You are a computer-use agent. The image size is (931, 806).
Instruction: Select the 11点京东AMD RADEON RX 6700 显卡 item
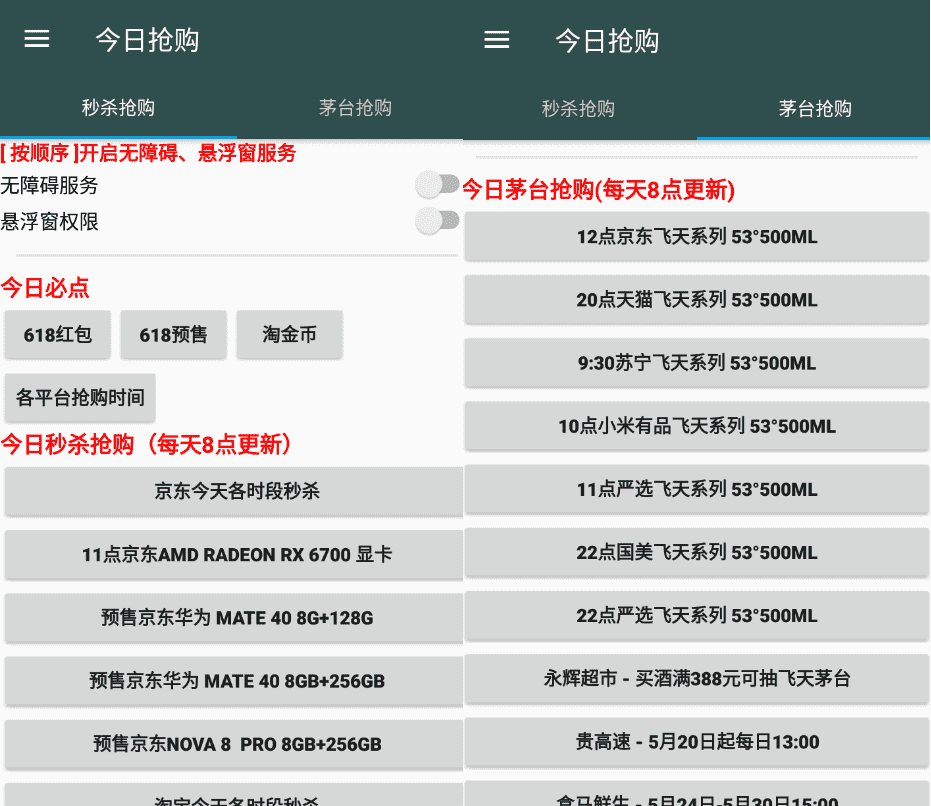click(x=233, y=554)
